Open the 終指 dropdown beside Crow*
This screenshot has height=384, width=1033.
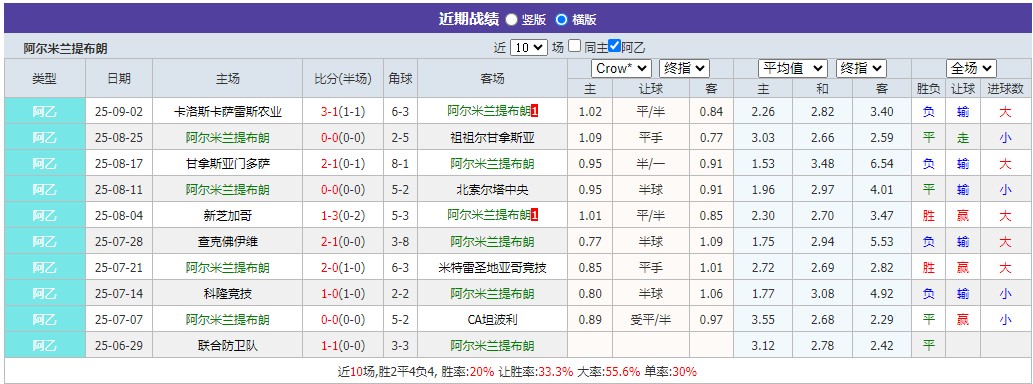point(684,69)
